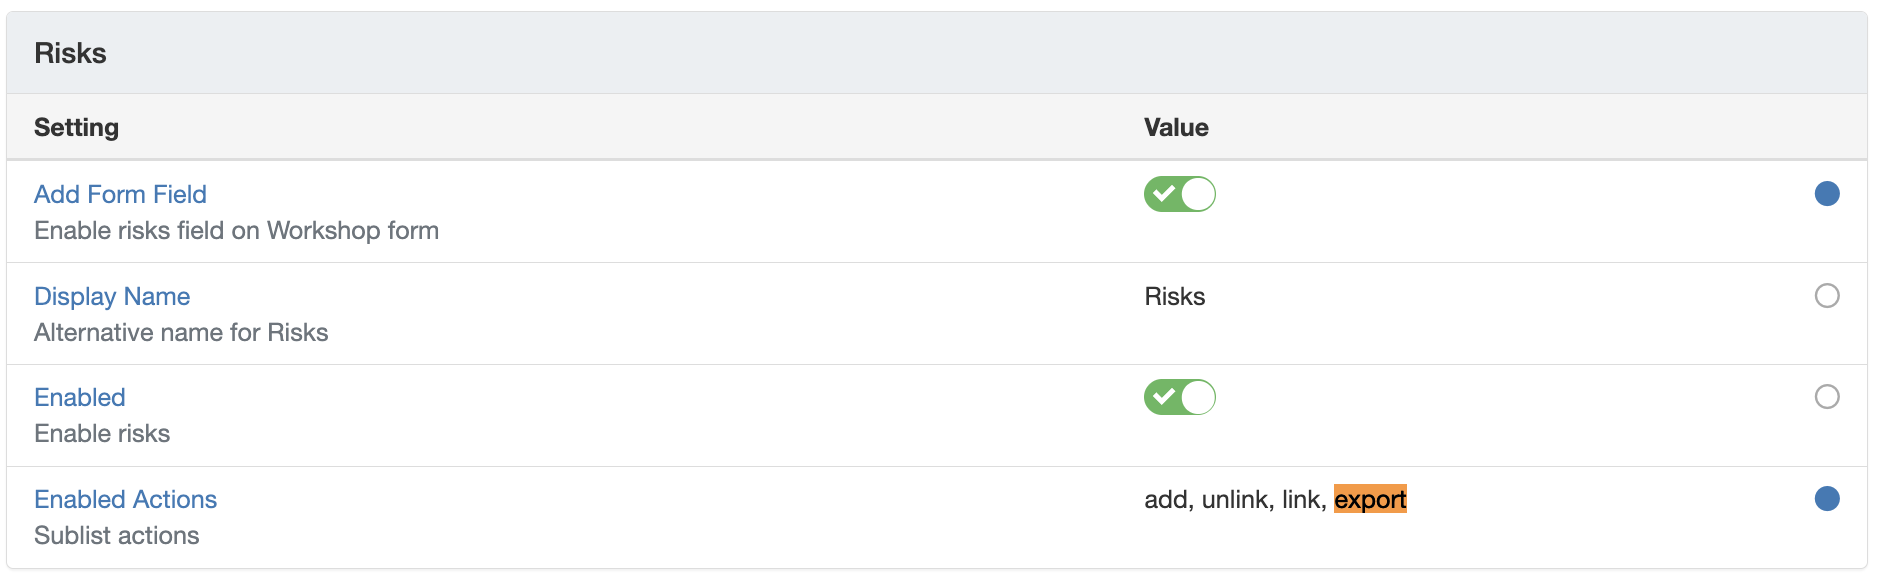Viewport: 1884px width, 588px height.
Task: Click the Risks panel heading
Action: [x=70, y=53]
